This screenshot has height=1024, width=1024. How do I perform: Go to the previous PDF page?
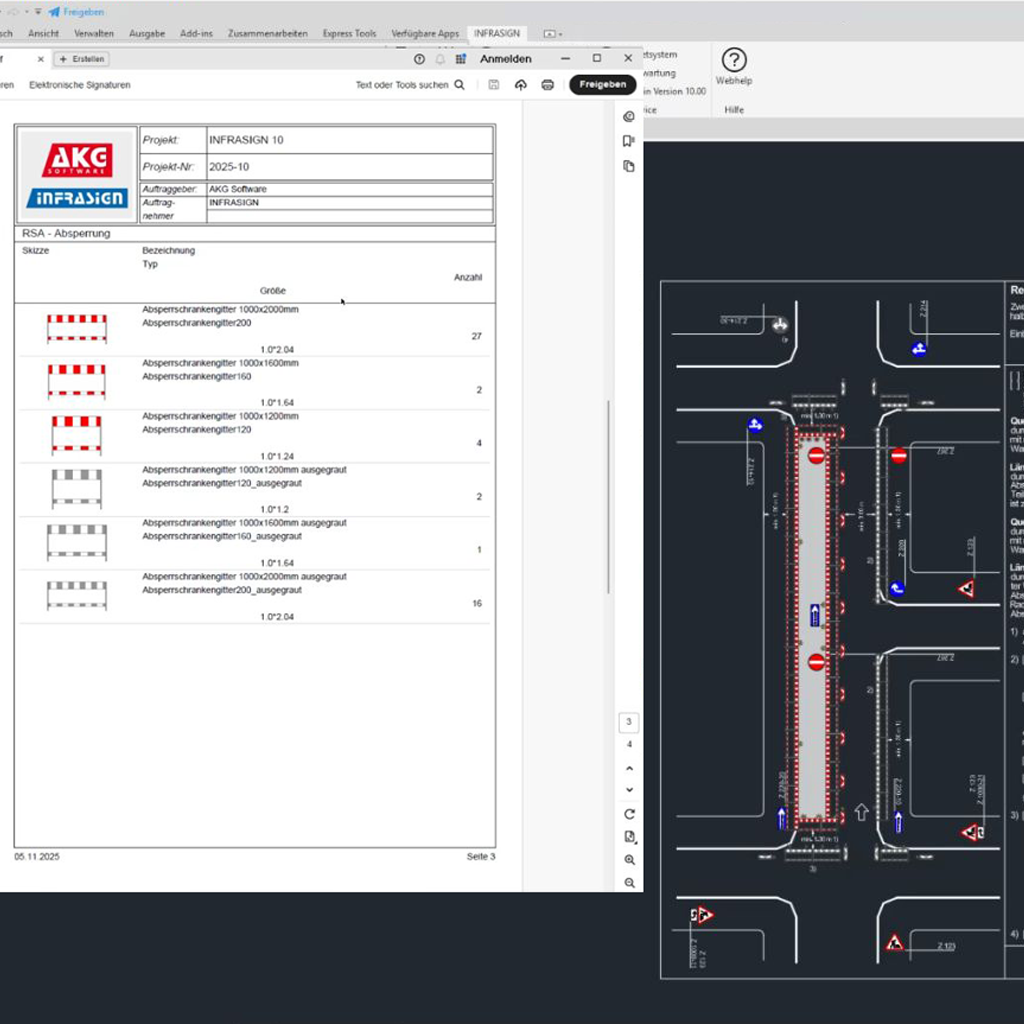(629, 768)
